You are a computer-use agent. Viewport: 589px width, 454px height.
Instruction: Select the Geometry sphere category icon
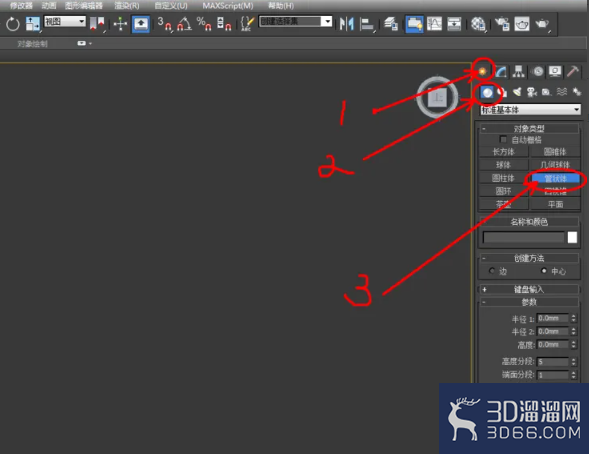coord(487,92)
